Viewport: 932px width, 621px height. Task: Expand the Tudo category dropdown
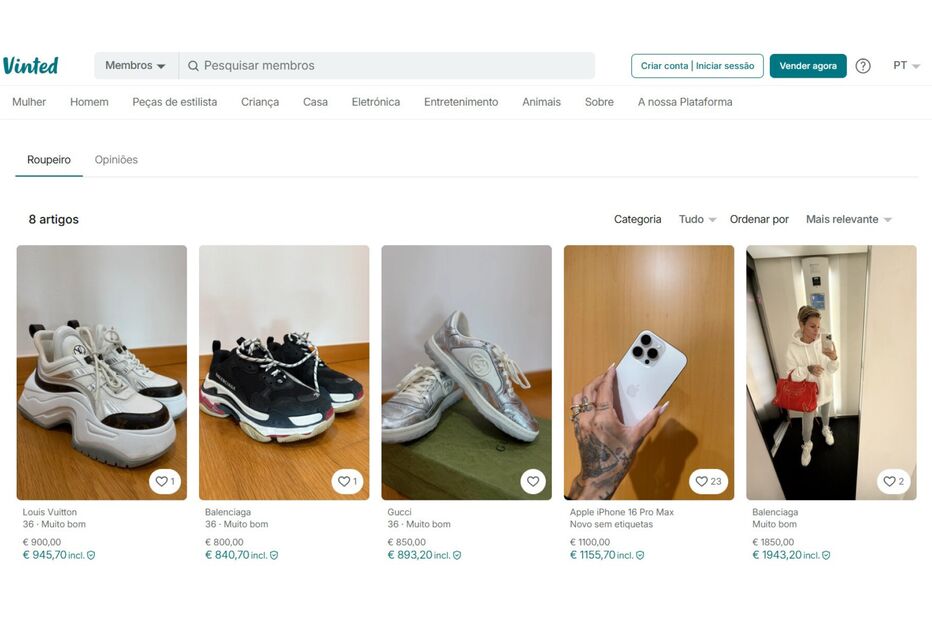pos(698,219)
